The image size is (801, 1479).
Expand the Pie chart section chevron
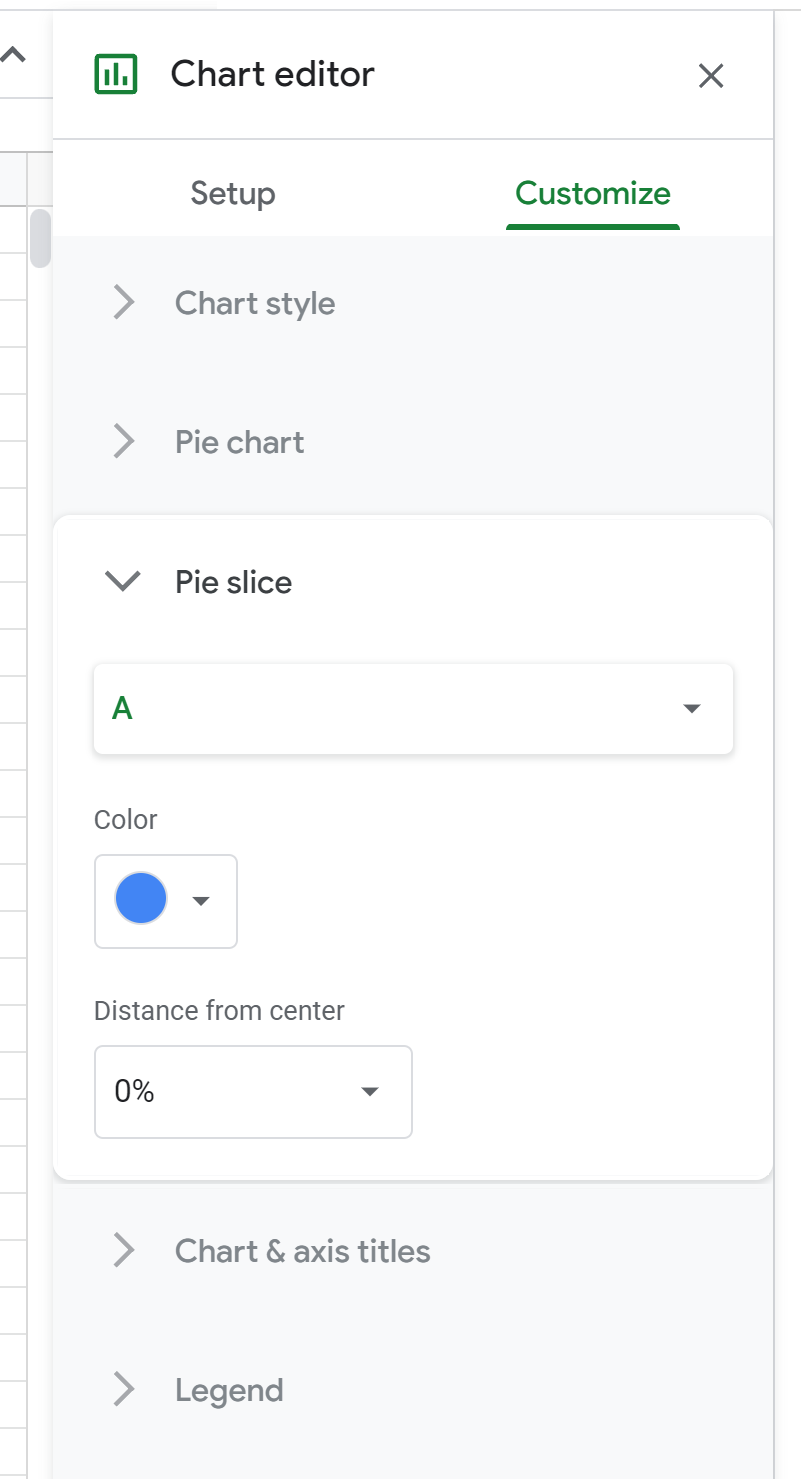pyautogui.click(x=124, y=442)
